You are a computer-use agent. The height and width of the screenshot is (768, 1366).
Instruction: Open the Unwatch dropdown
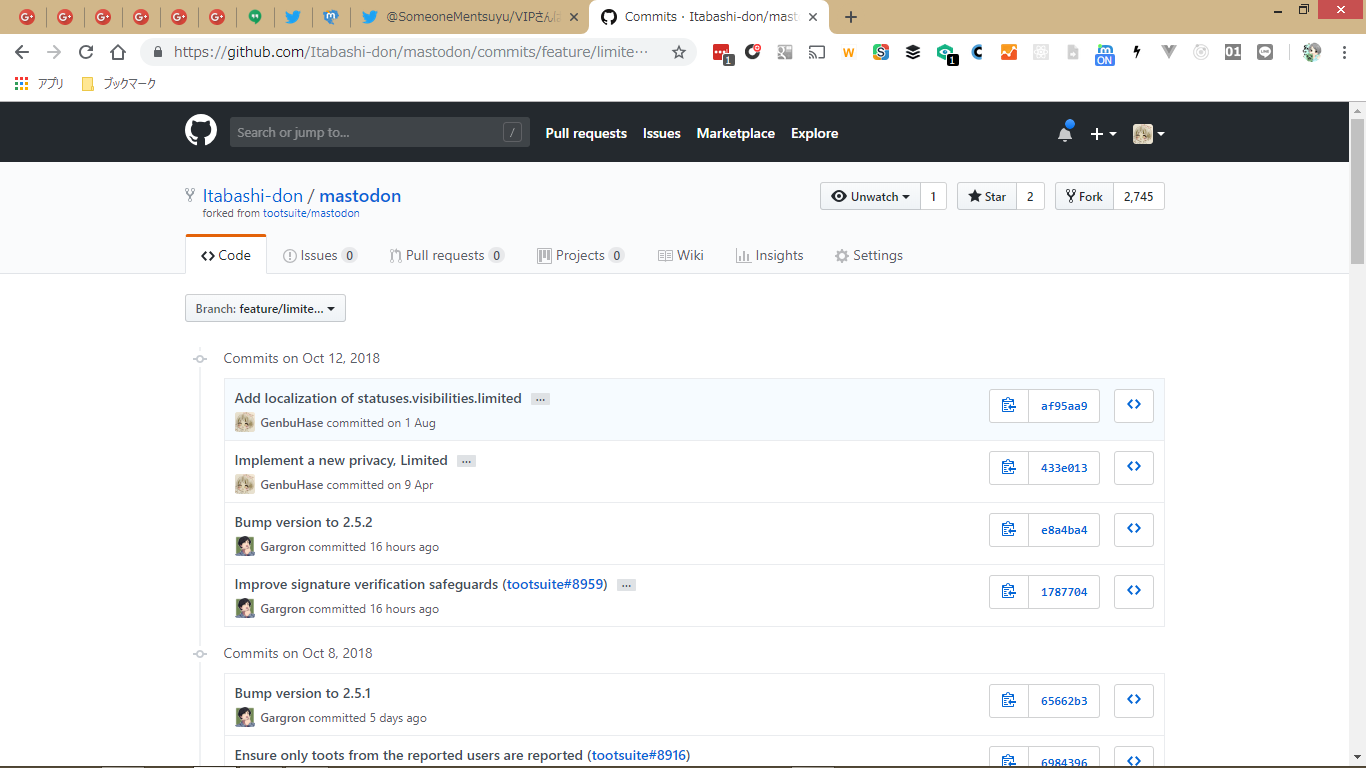[x=869, y=197]
